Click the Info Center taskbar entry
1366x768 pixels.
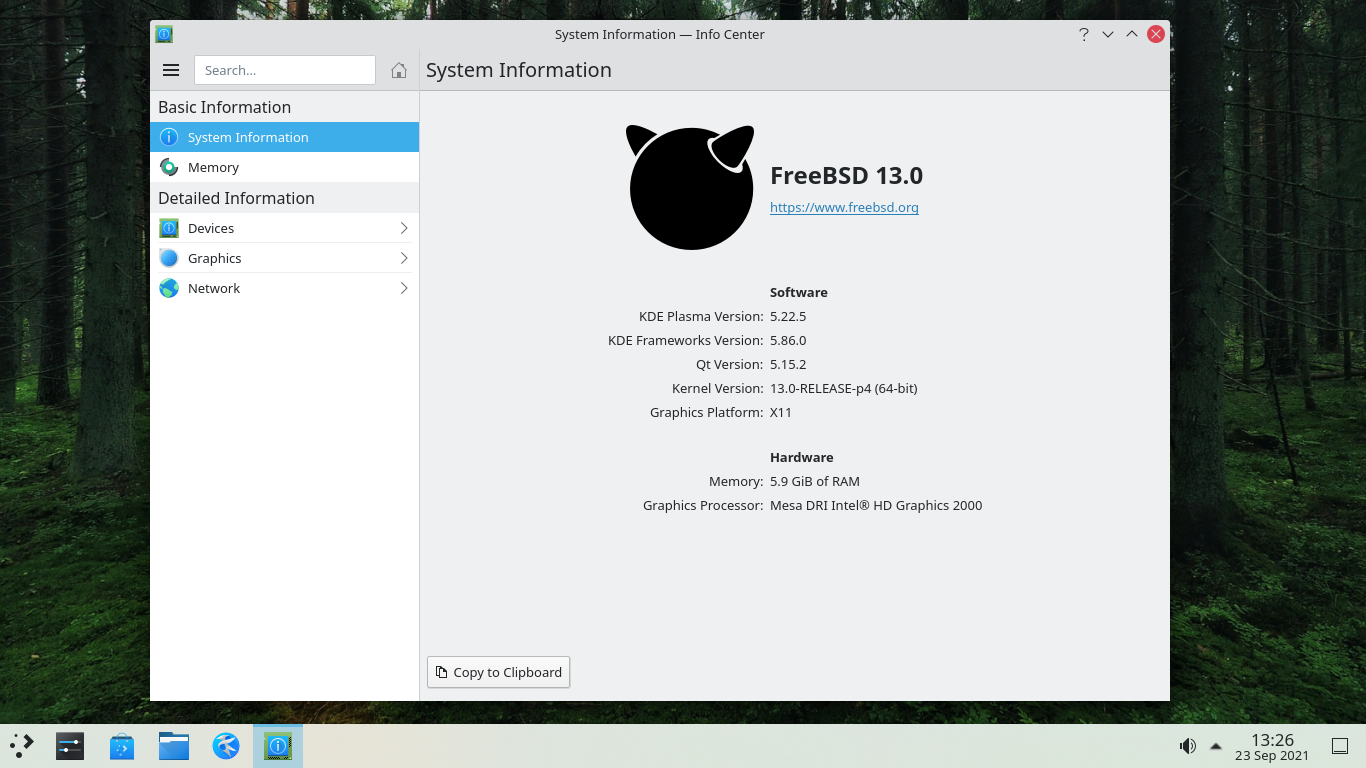[x=278, y=746]
